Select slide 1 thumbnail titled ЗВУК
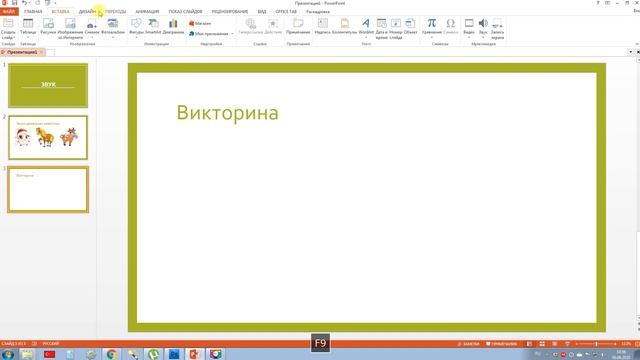 point(48,85)
